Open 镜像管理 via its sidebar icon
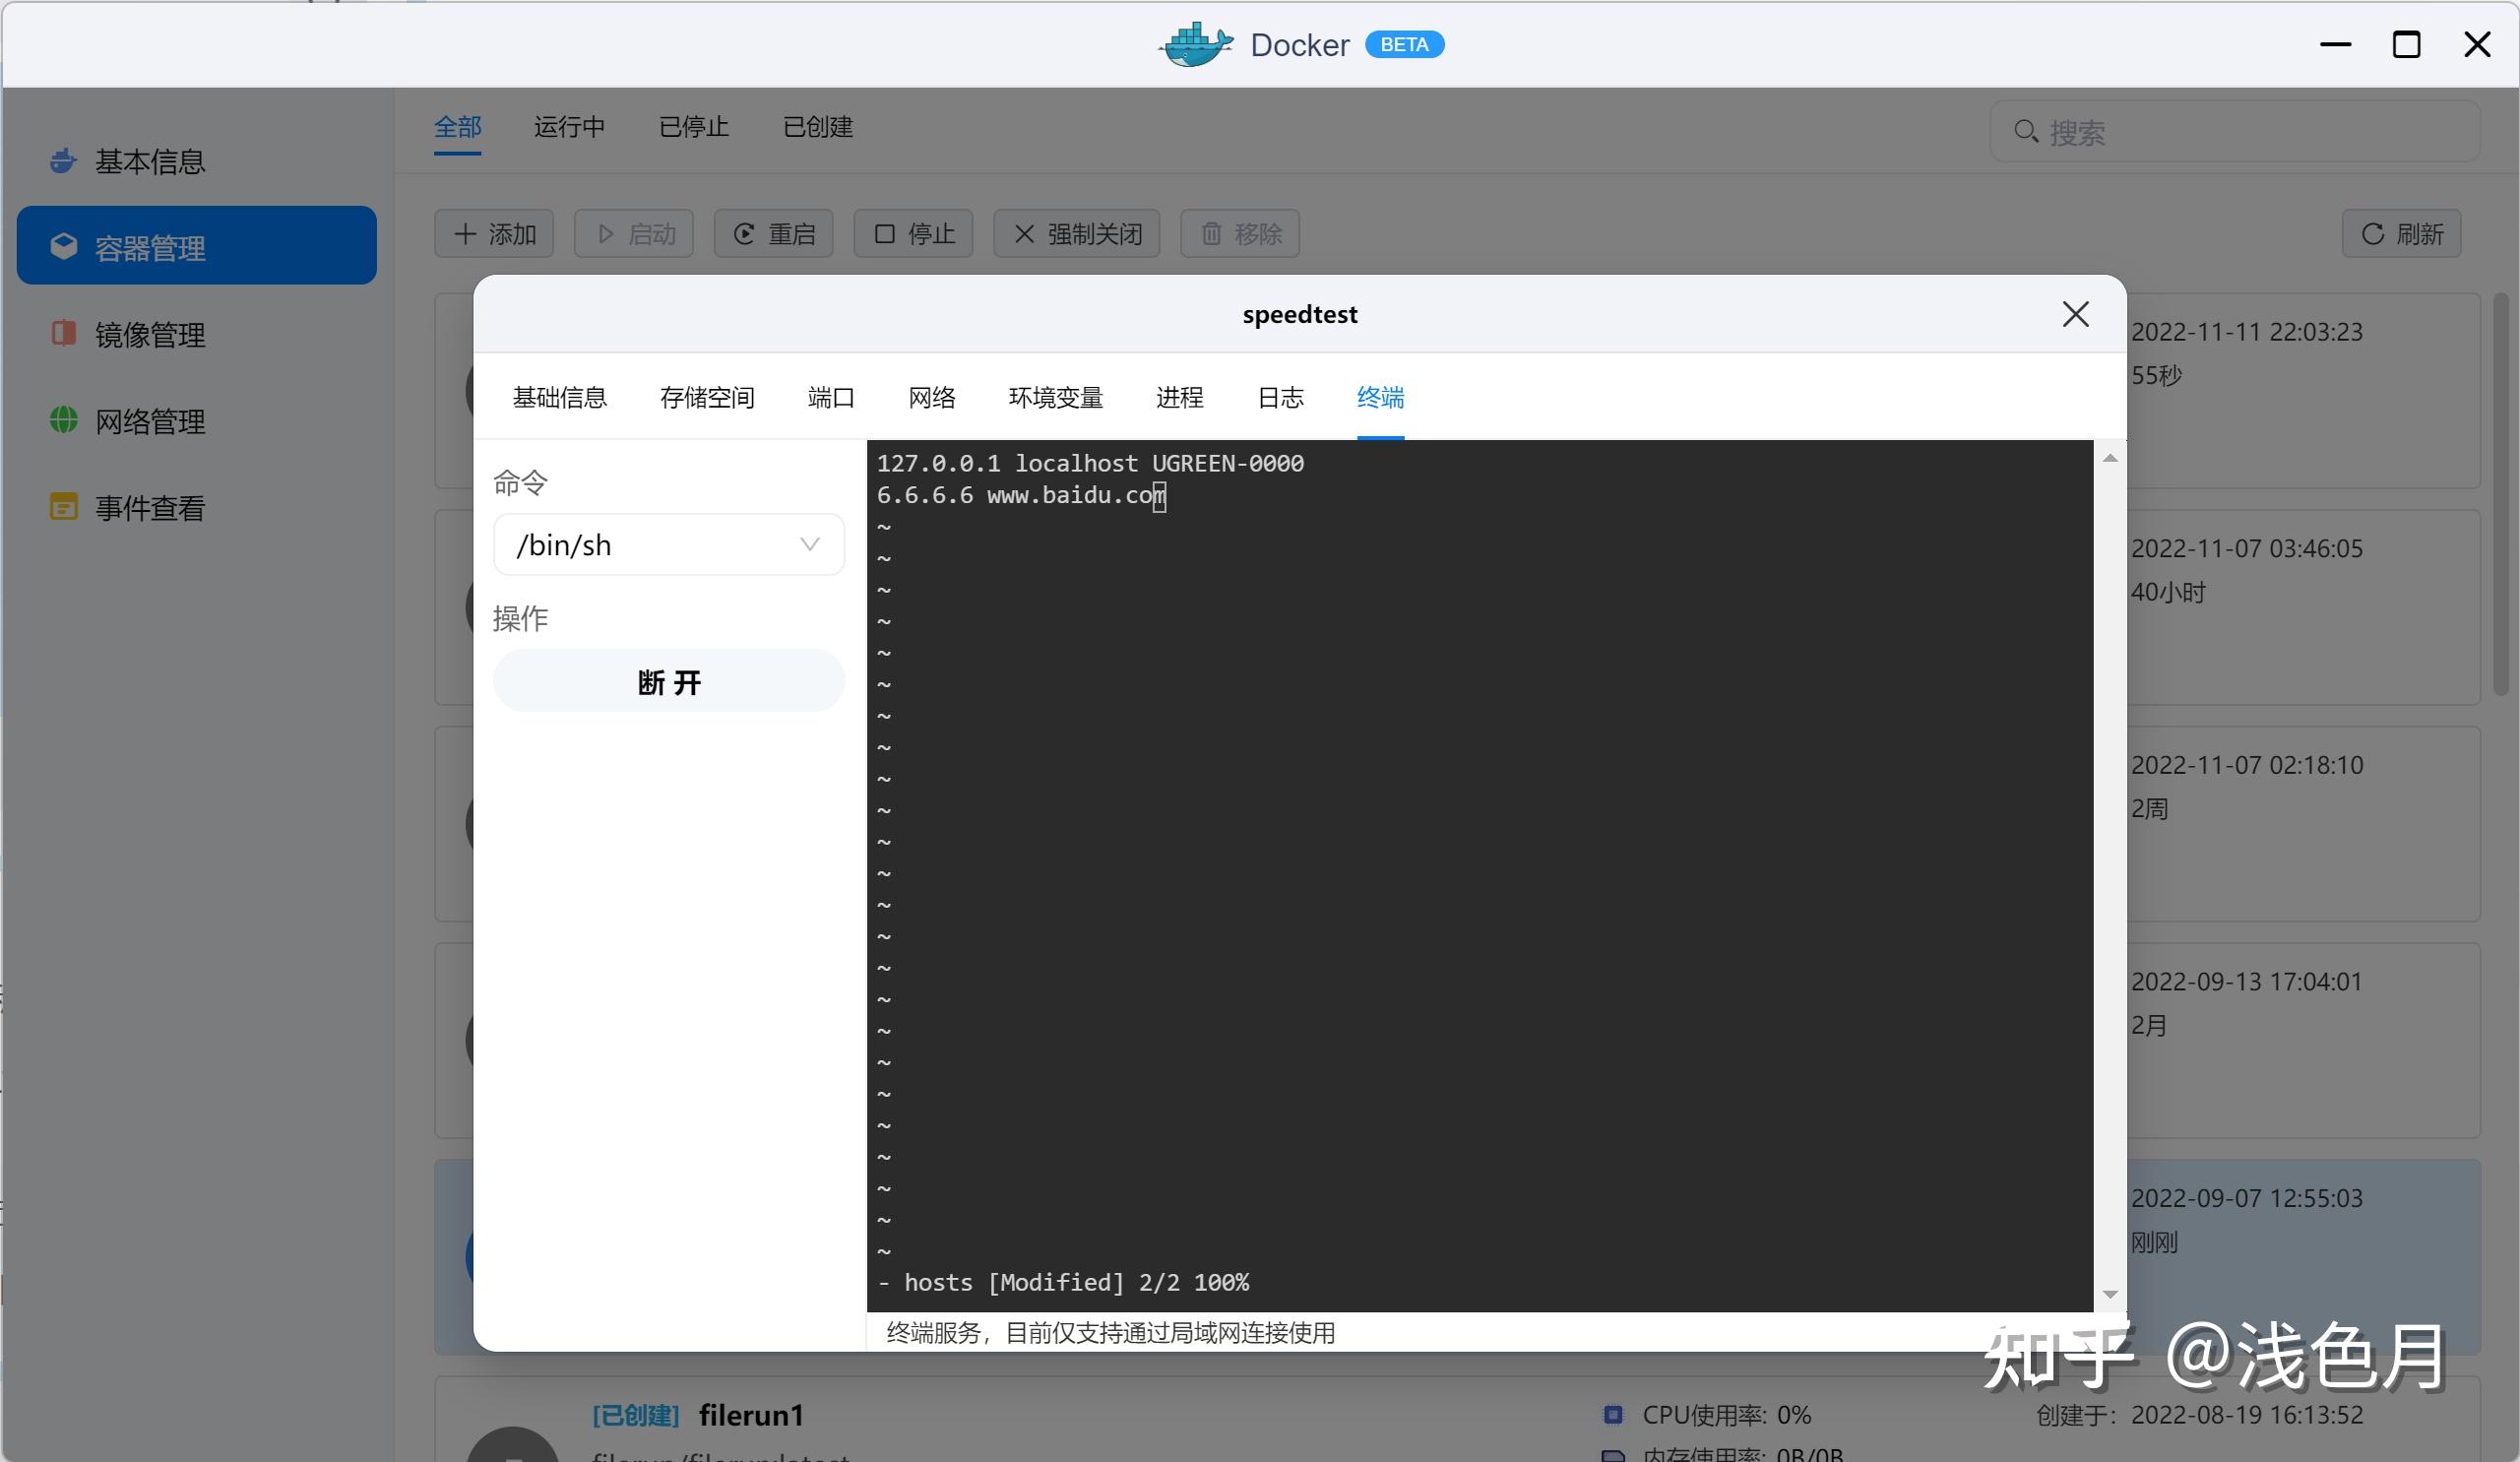The image size is (2520, 1462). pyautogui.click(x=63, y=333)
